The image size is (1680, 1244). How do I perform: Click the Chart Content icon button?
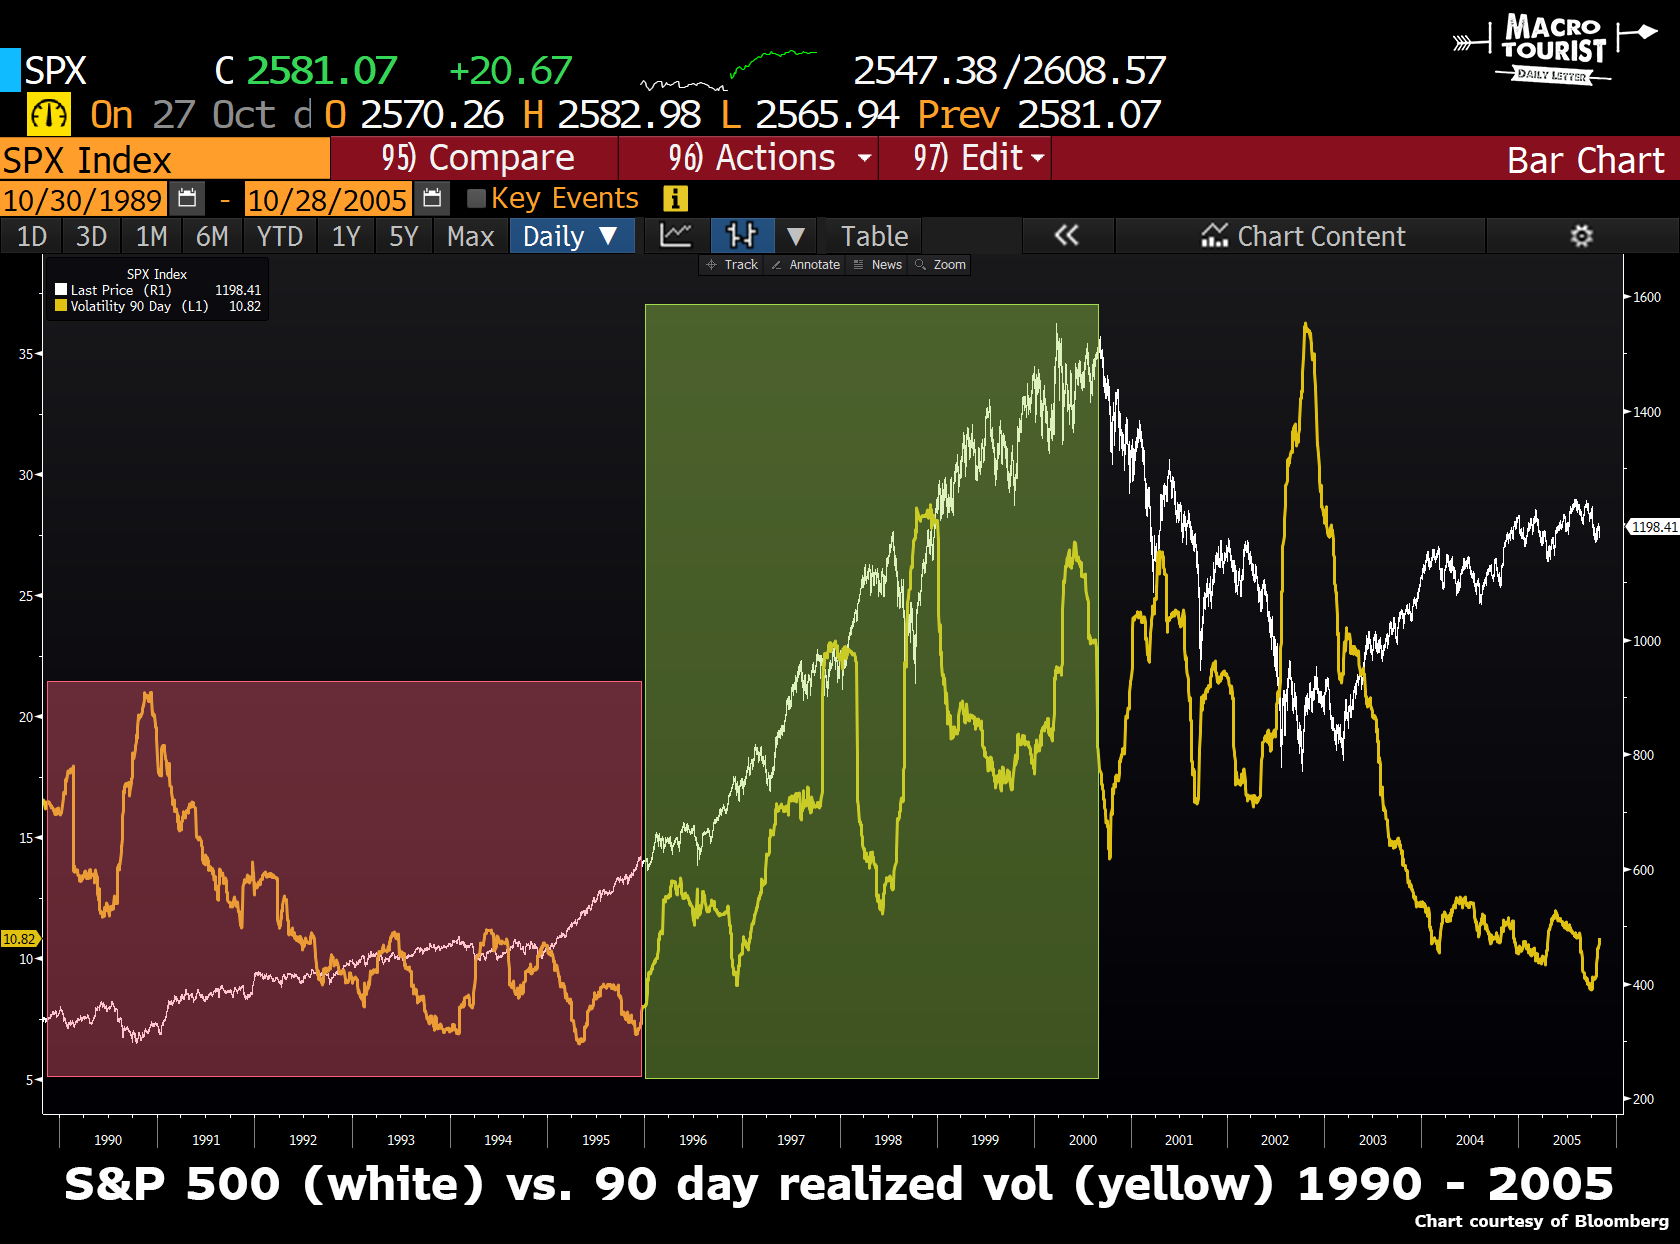[x=1302, y=236]
